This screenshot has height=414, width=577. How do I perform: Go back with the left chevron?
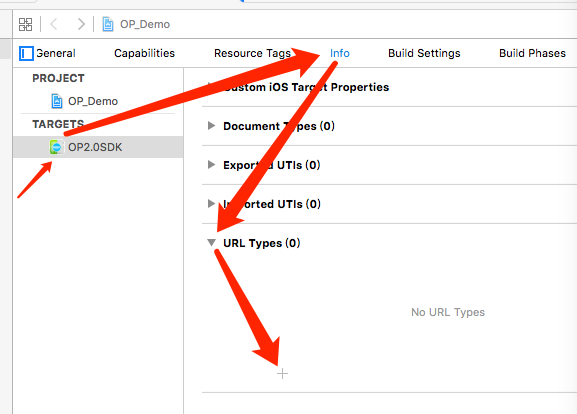[54, 24]
